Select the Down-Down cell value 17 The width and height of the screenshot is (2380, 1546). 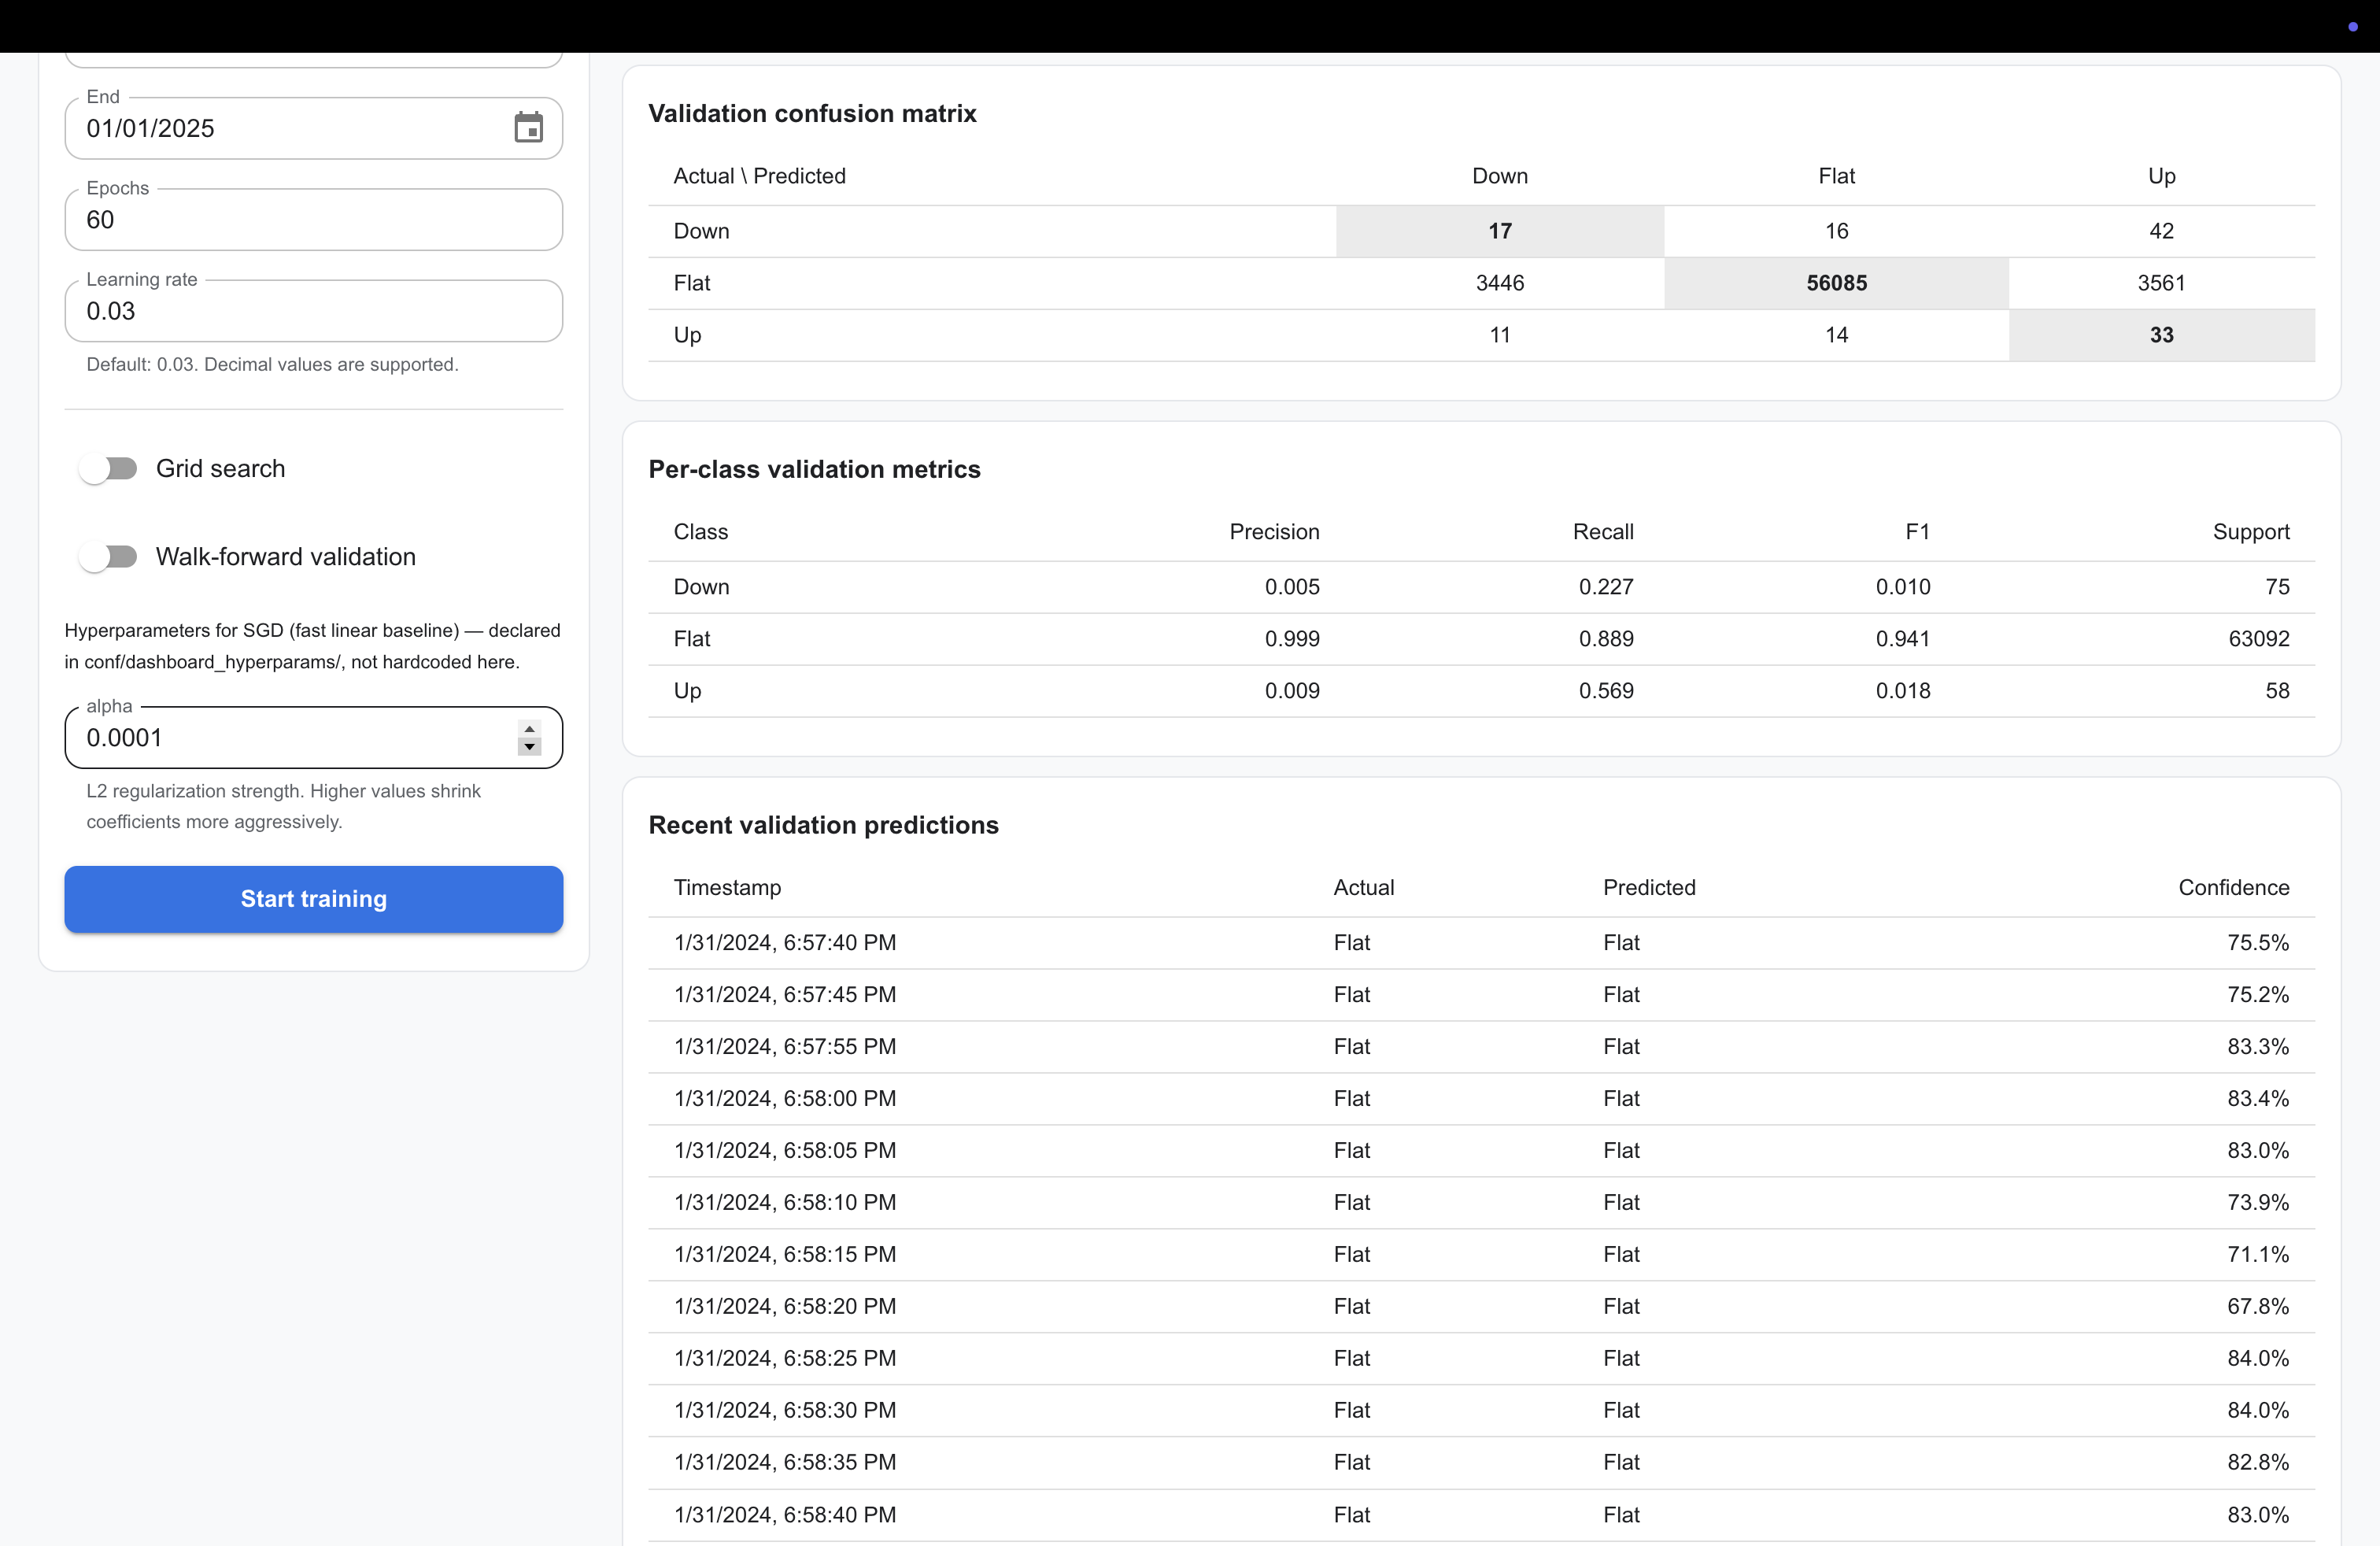[1500, 231]
